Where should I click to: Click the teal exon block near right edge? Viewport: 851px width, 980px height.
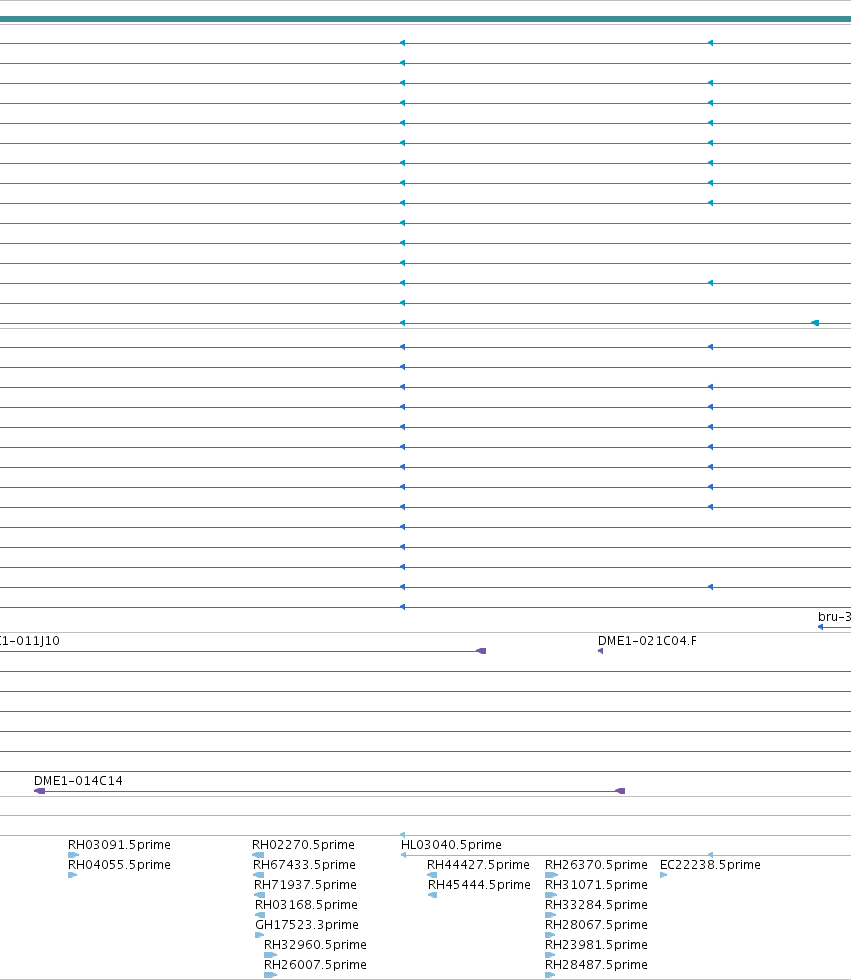(815, 323)
